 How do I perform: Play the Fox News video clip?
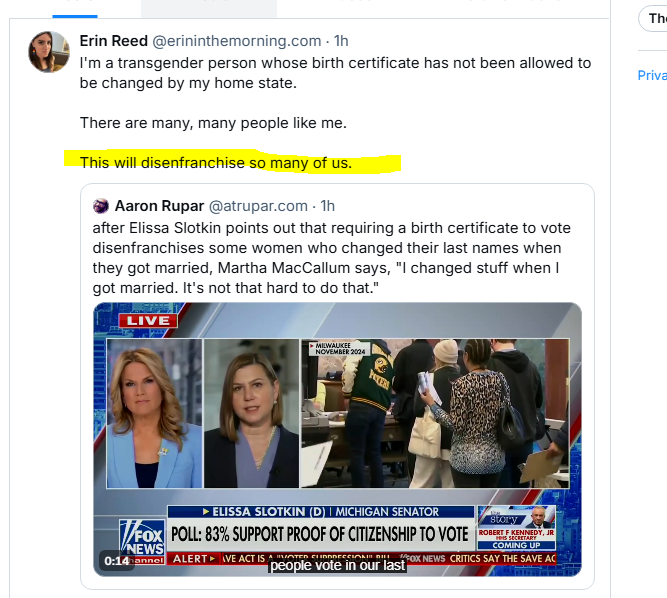pyautogui.click(x=337, y=439)
